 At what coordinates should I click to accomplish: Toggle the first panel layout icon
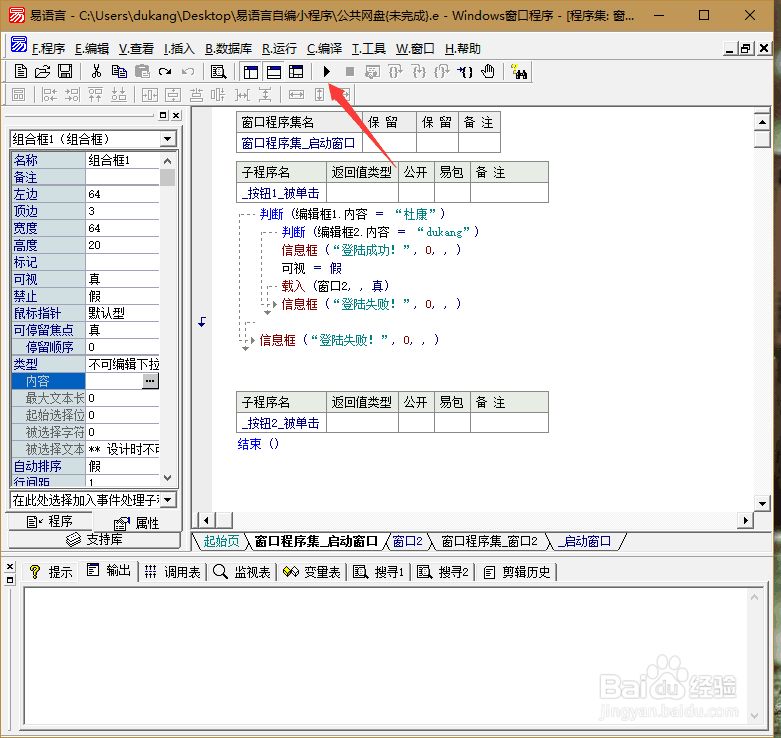click(251, 72)
